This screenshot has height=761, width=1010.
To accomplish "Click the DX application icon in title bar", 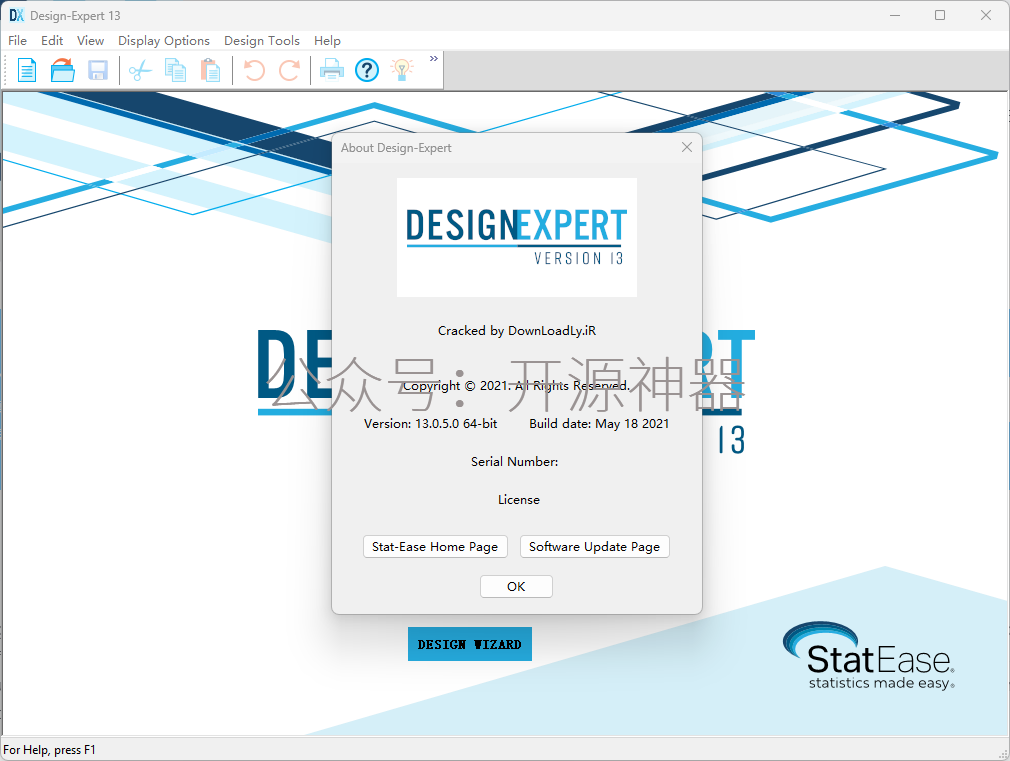I will pyautogui.click(x=16, y=15).
